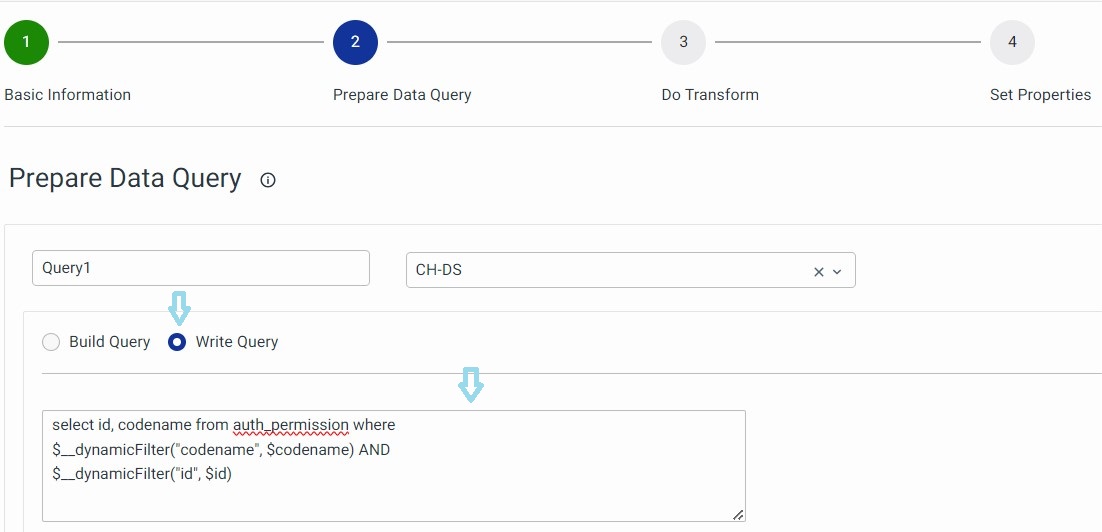Click the underlined auth_permission word
The image size is (1102, 532).
pos(290,426)
